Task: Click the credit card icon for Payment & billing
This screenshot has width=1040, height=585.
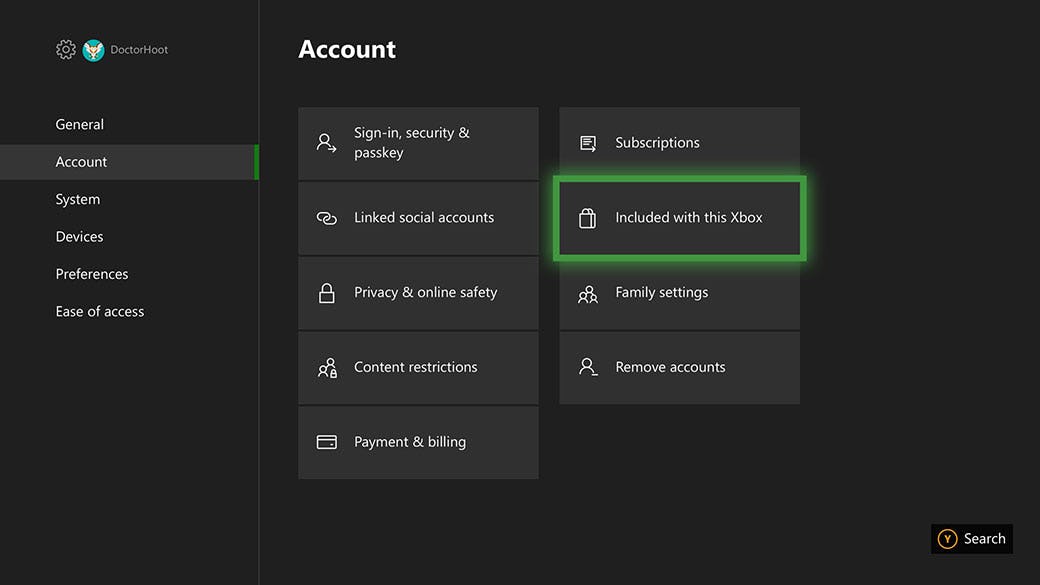Action: coord(327,442)
